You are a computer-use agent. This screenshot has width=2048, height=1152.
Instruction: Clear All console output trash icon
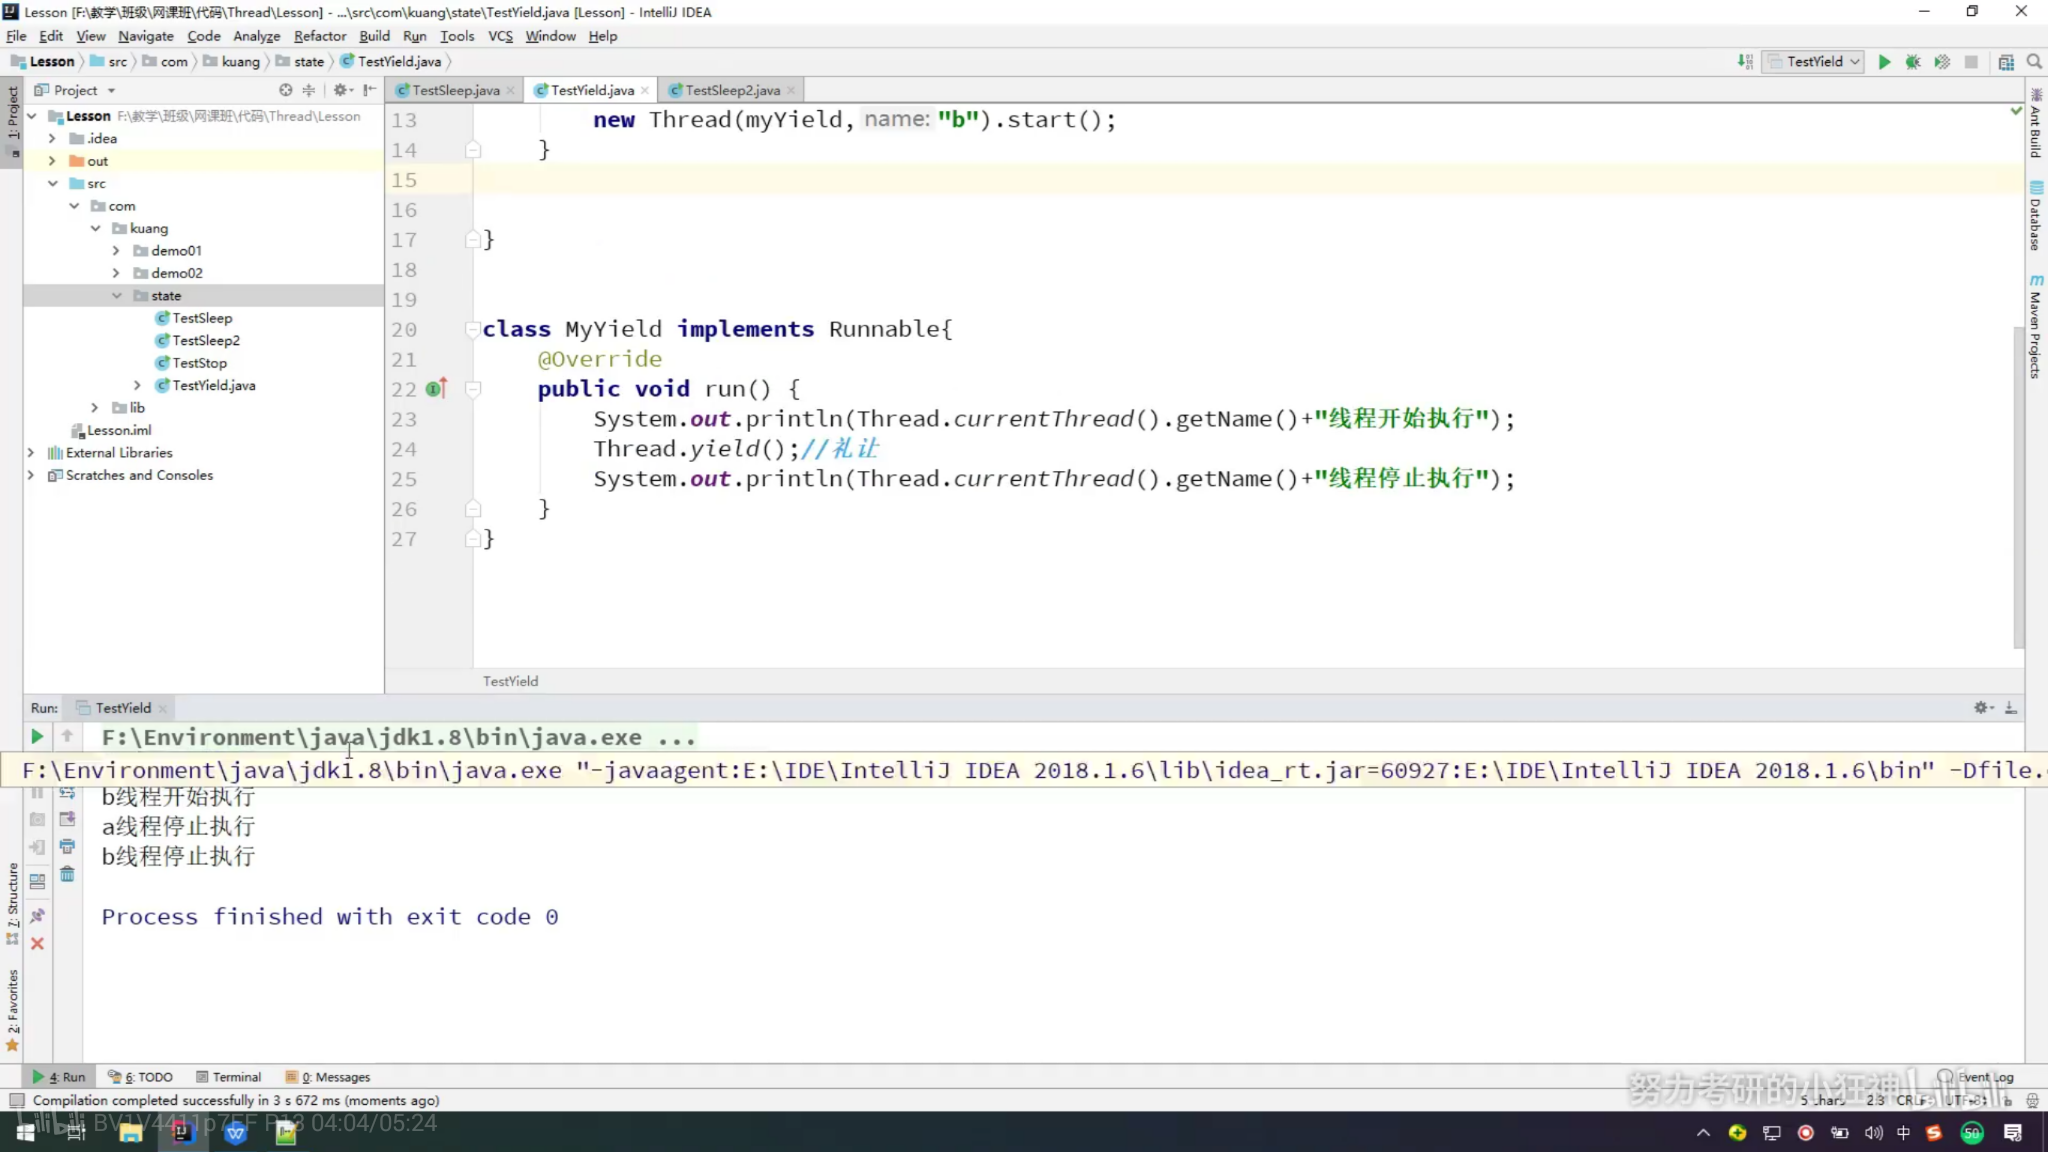coord(67,875)
